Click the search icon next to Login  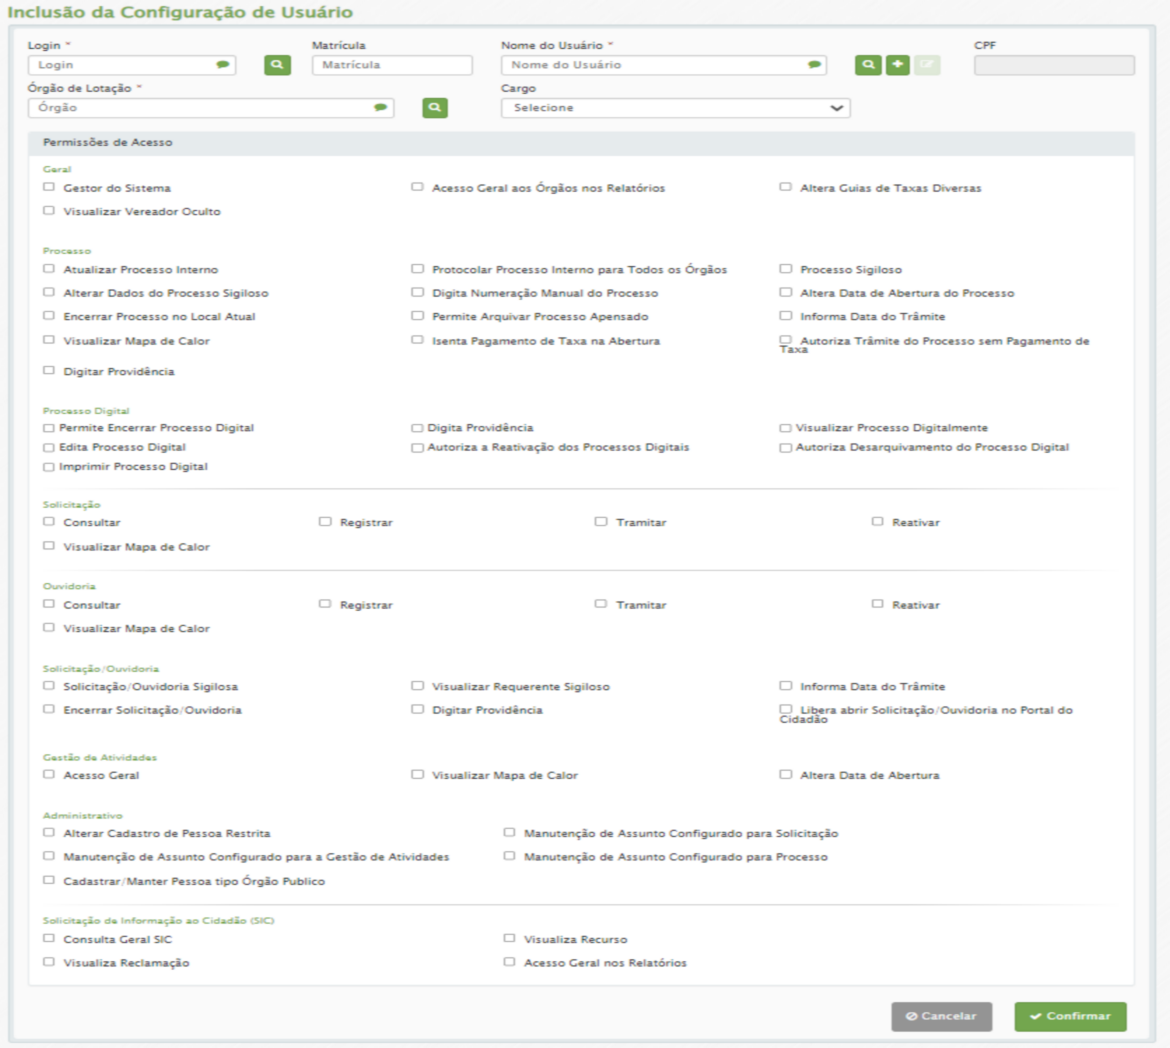277,65
